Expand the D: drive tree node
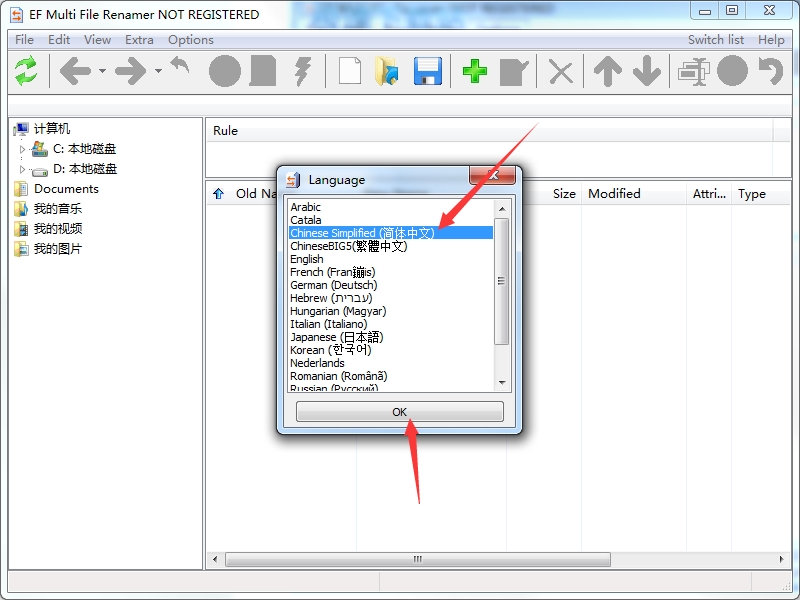800x600 pixels. tap(22, 169)
